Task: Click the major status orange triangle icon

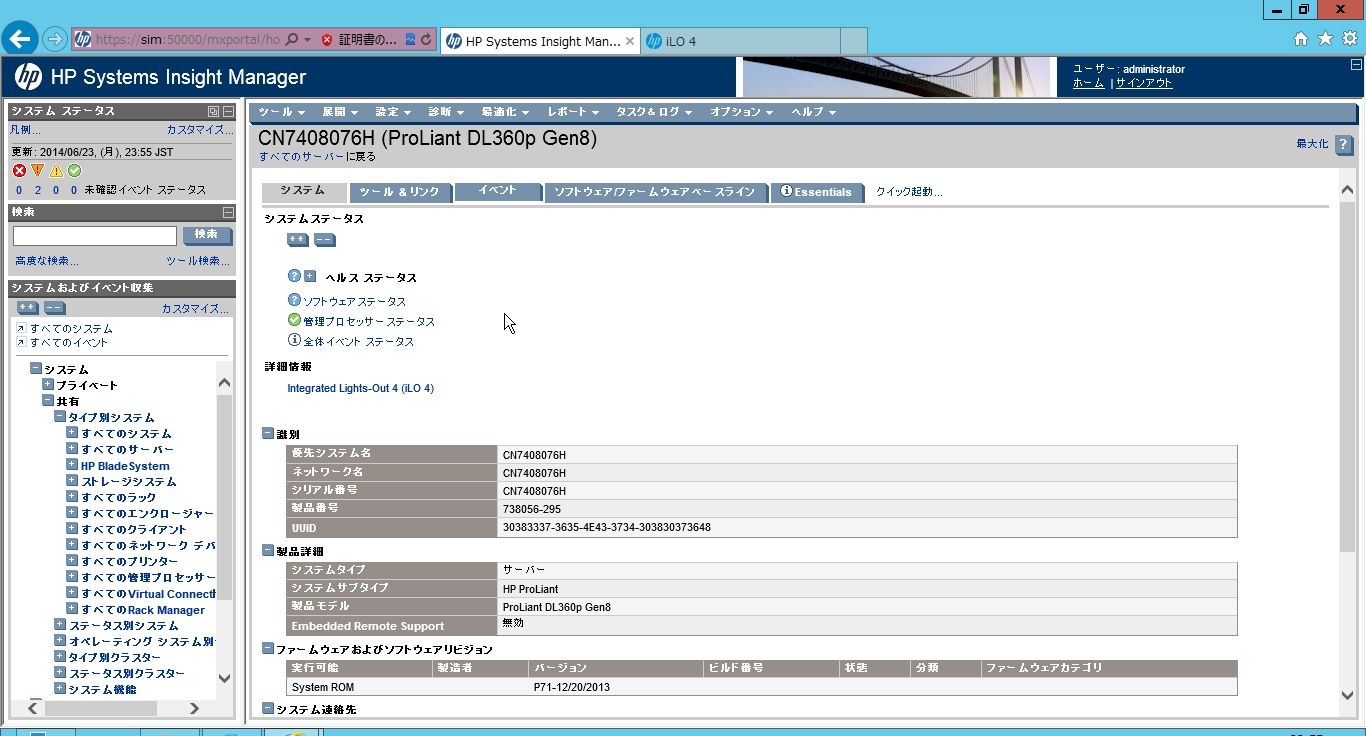Action: [37, 171]
